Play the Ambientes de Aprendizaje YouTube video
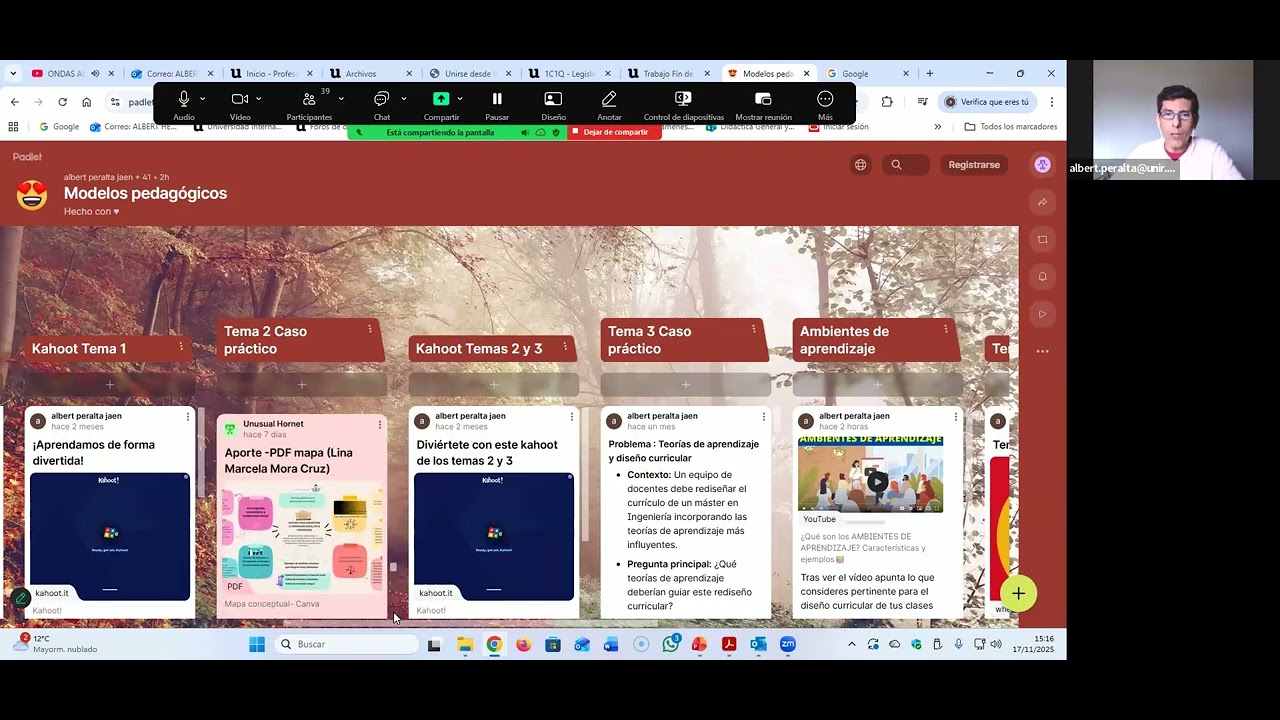The width and height of the screenshot is (1280, 720). click(x=876, y=482)
